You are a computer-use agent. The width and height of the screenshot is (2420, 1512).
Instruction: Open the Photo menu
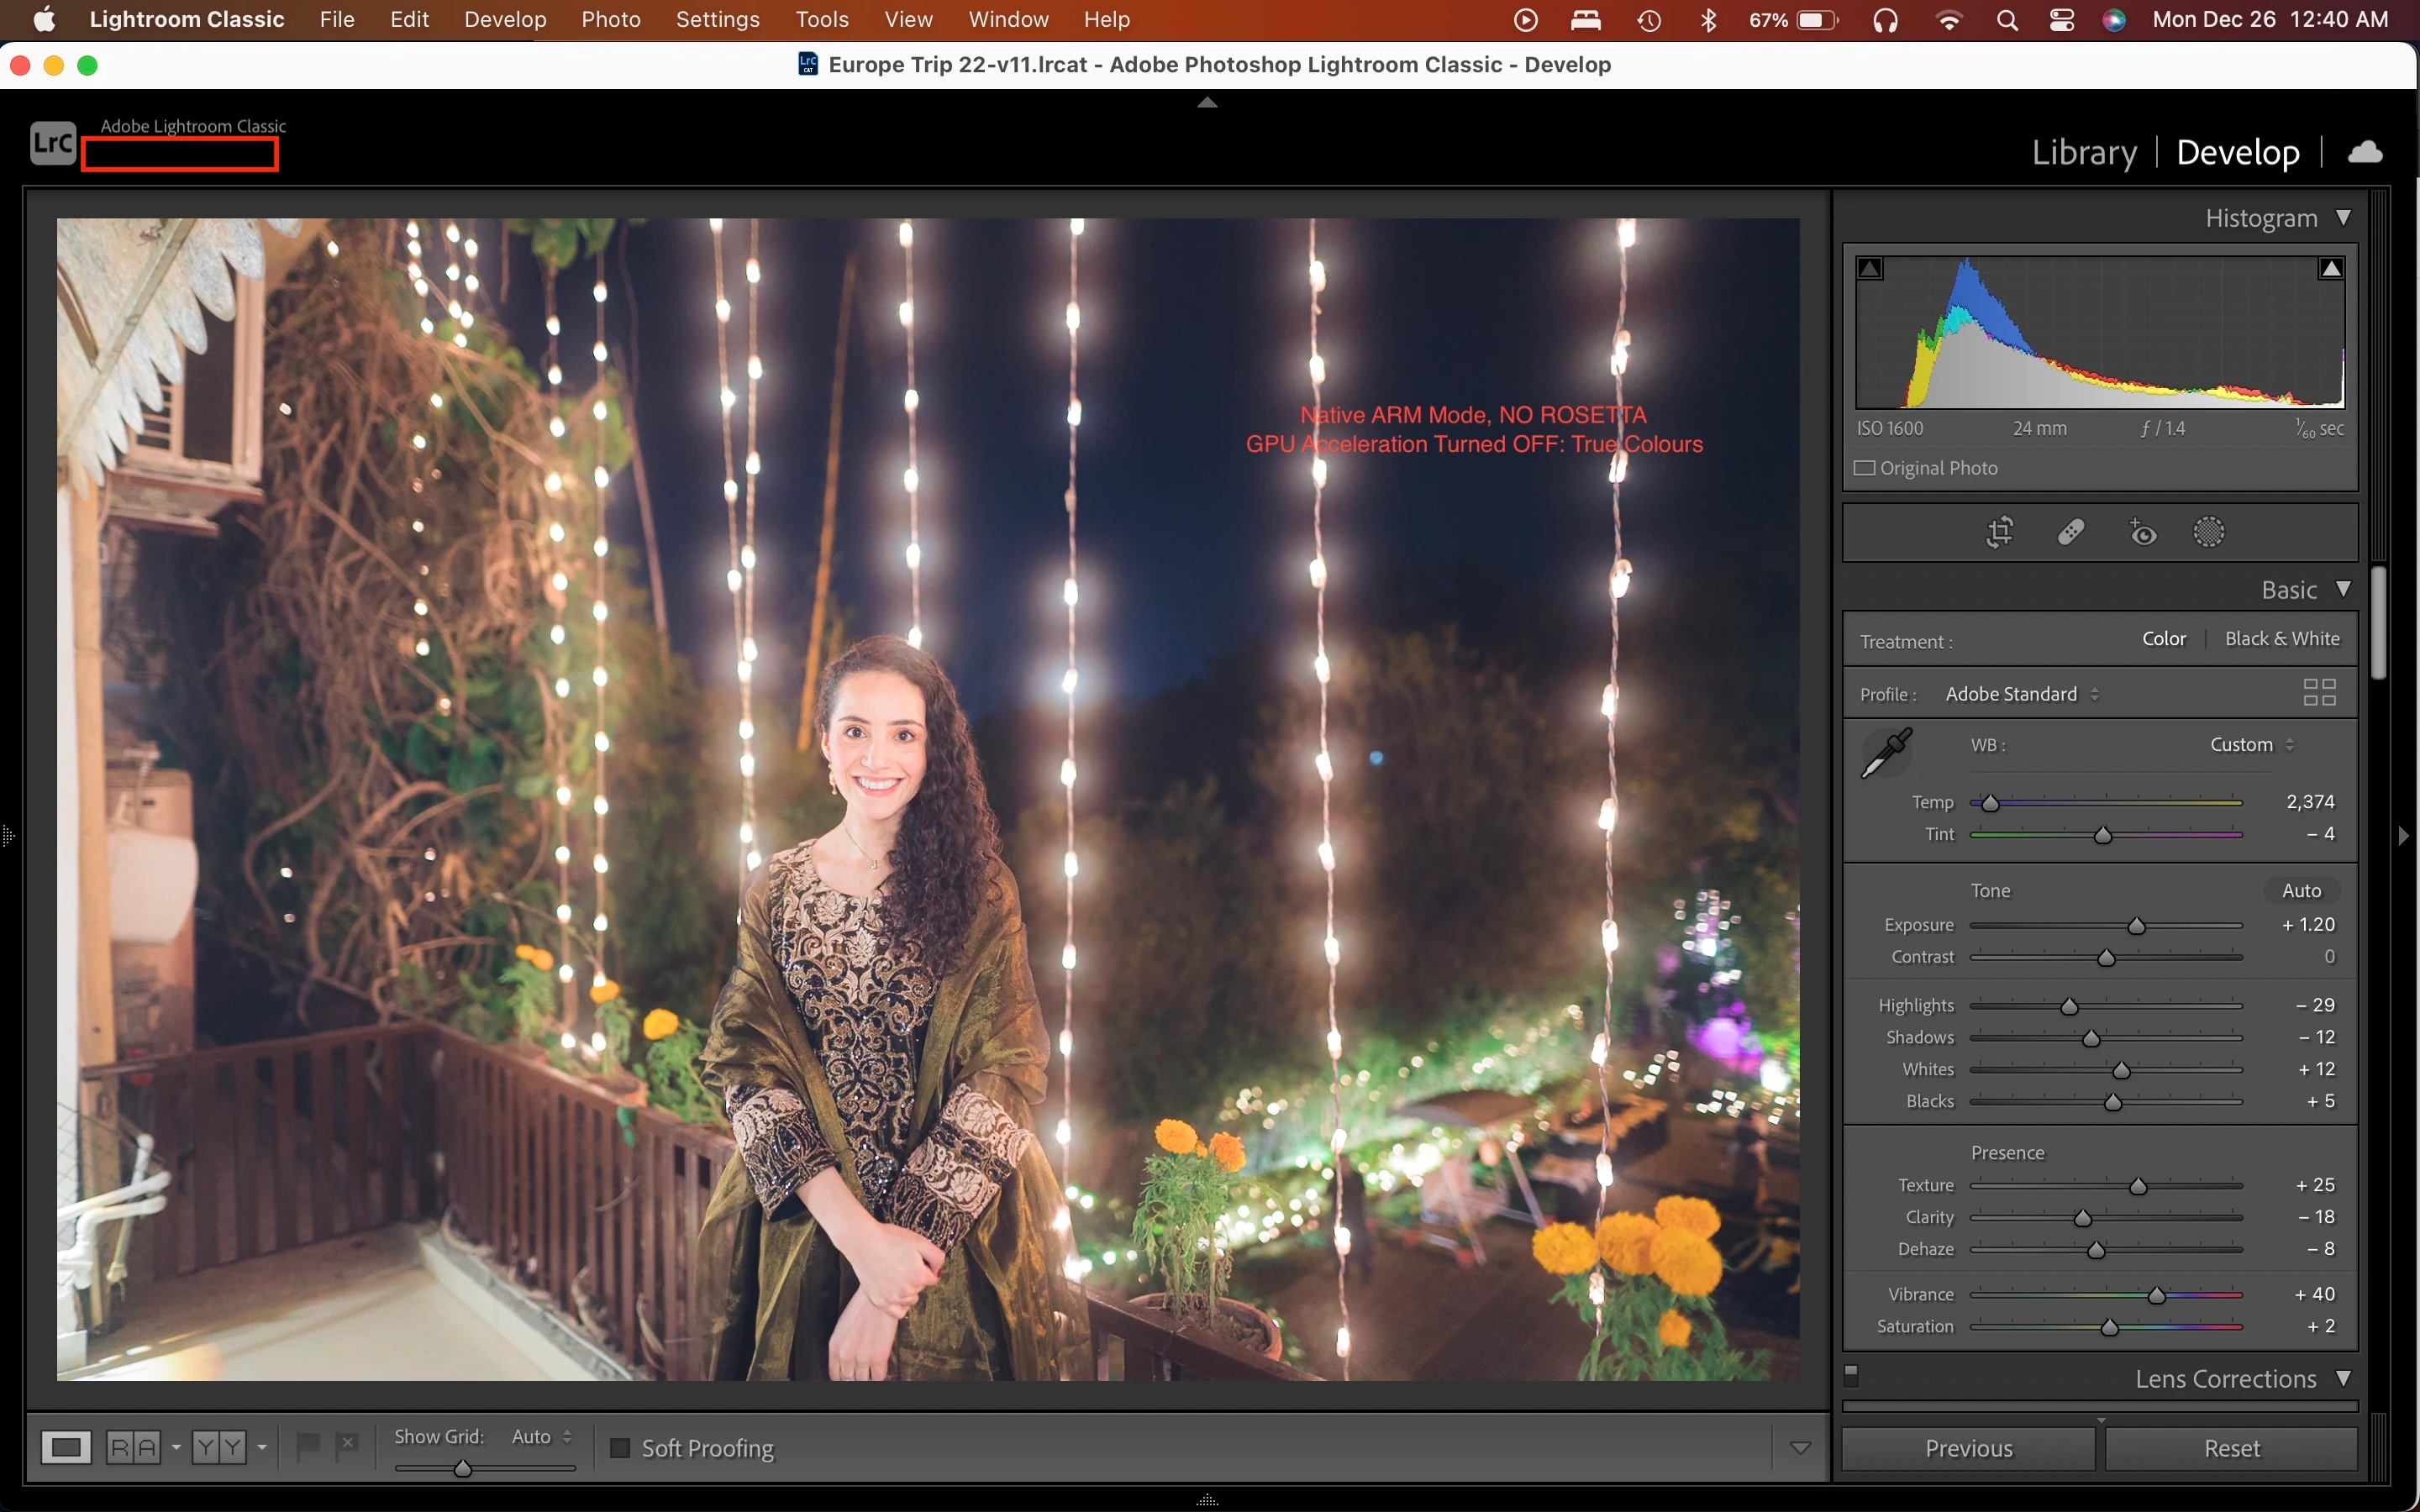coord(610,19)
